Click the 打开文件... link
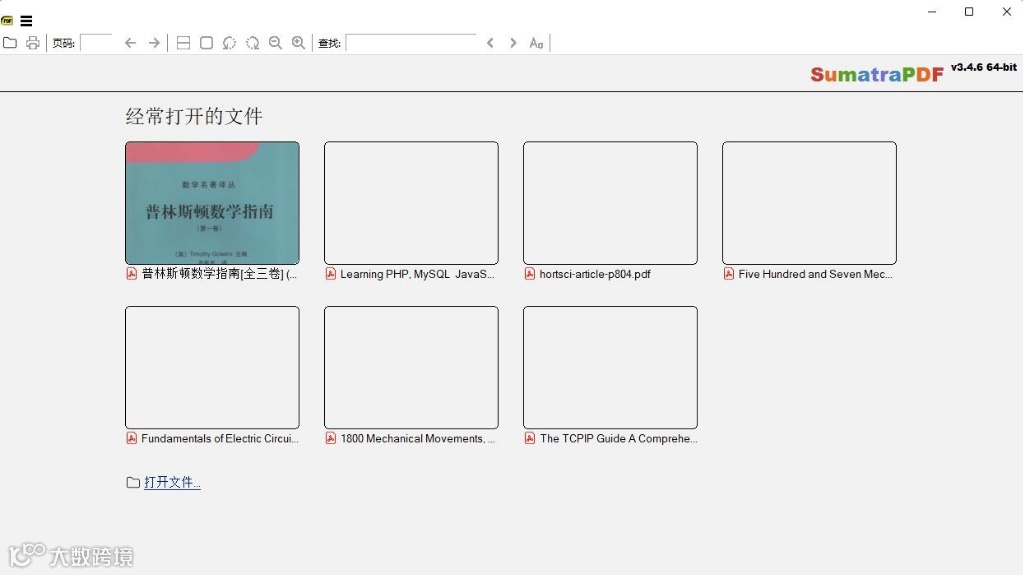1023x575 pixels. tap(172, 482)
